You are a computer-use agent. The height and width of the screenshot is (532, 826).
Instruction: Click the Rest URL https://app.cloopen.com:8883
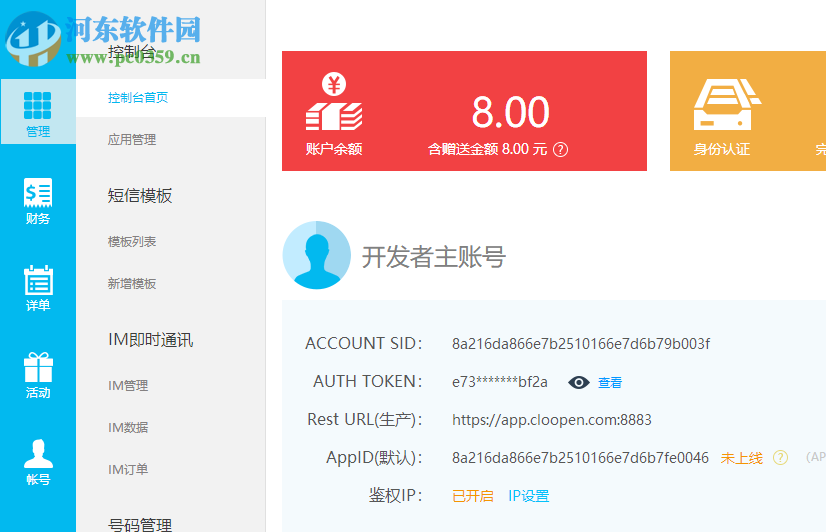pyautogui.click(x=552, y=420)
